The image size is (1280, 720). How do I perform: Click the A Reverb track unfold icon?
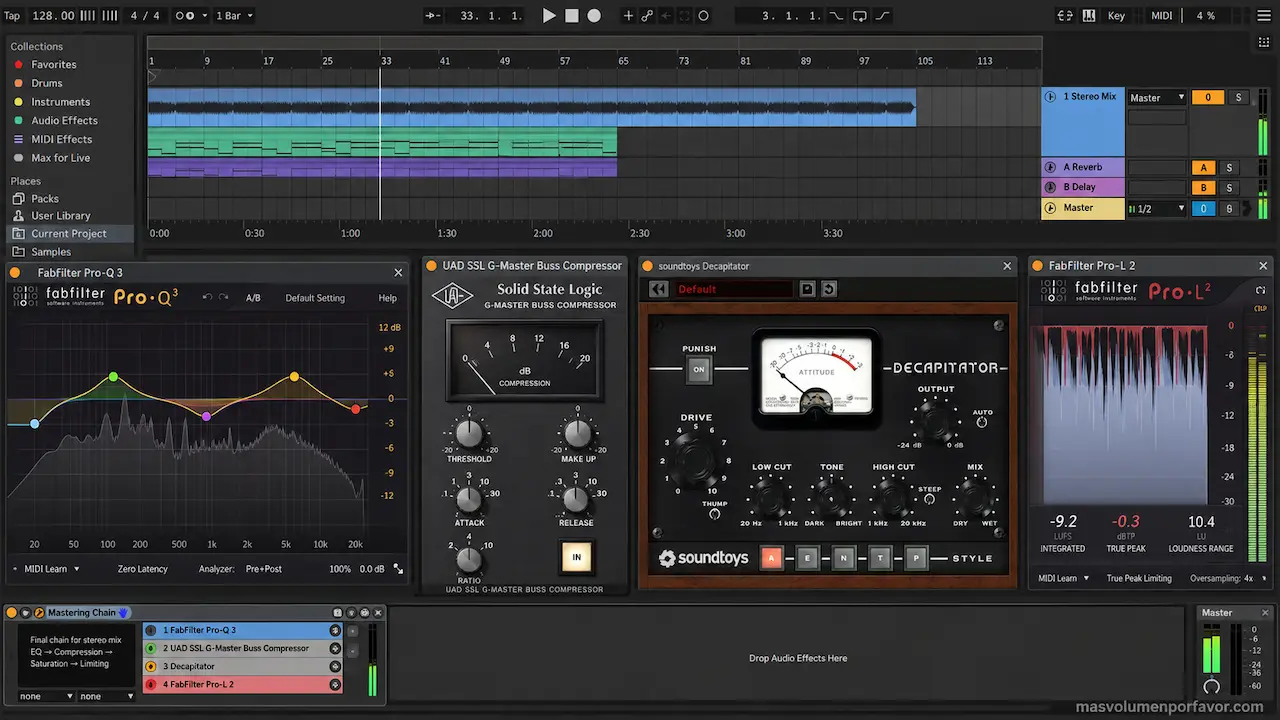1050,167
